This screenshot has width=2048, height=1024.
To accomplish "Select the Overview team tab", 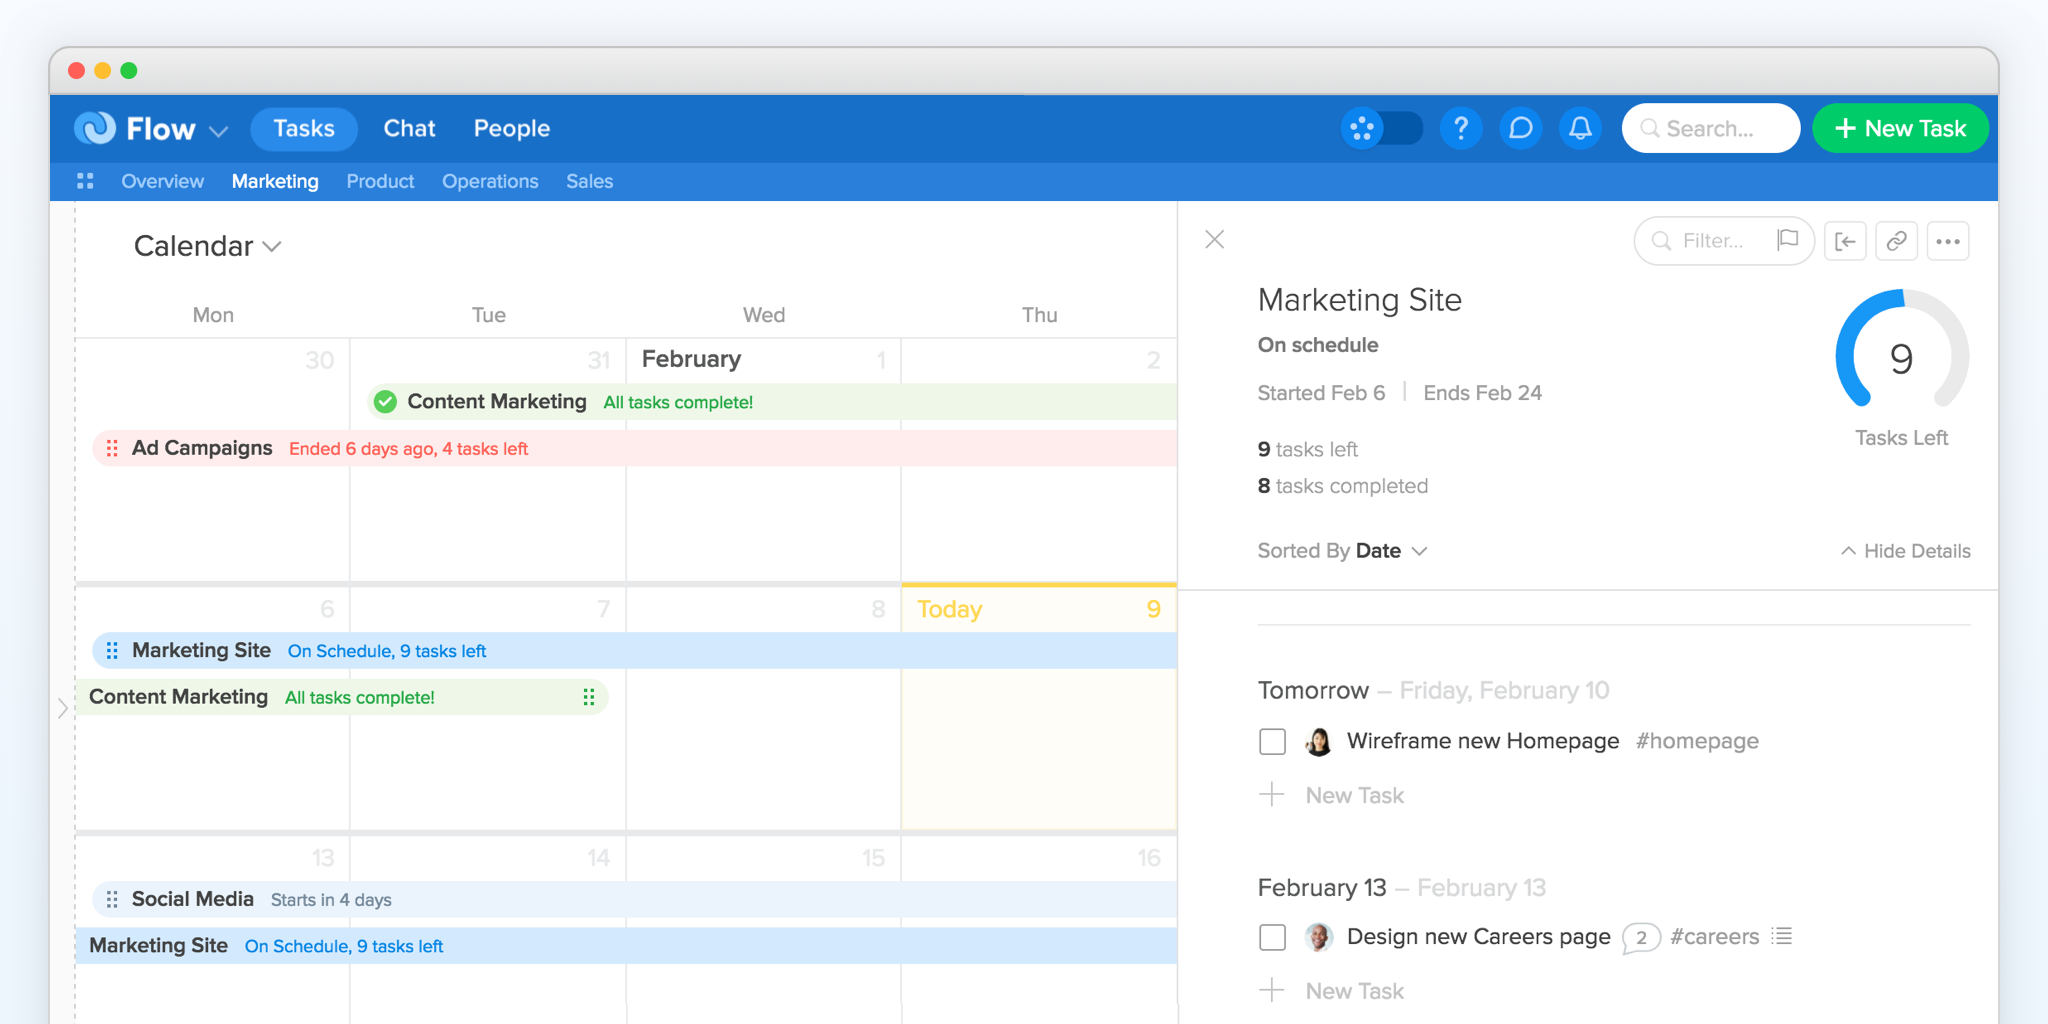I will click(x=162, y=181).
